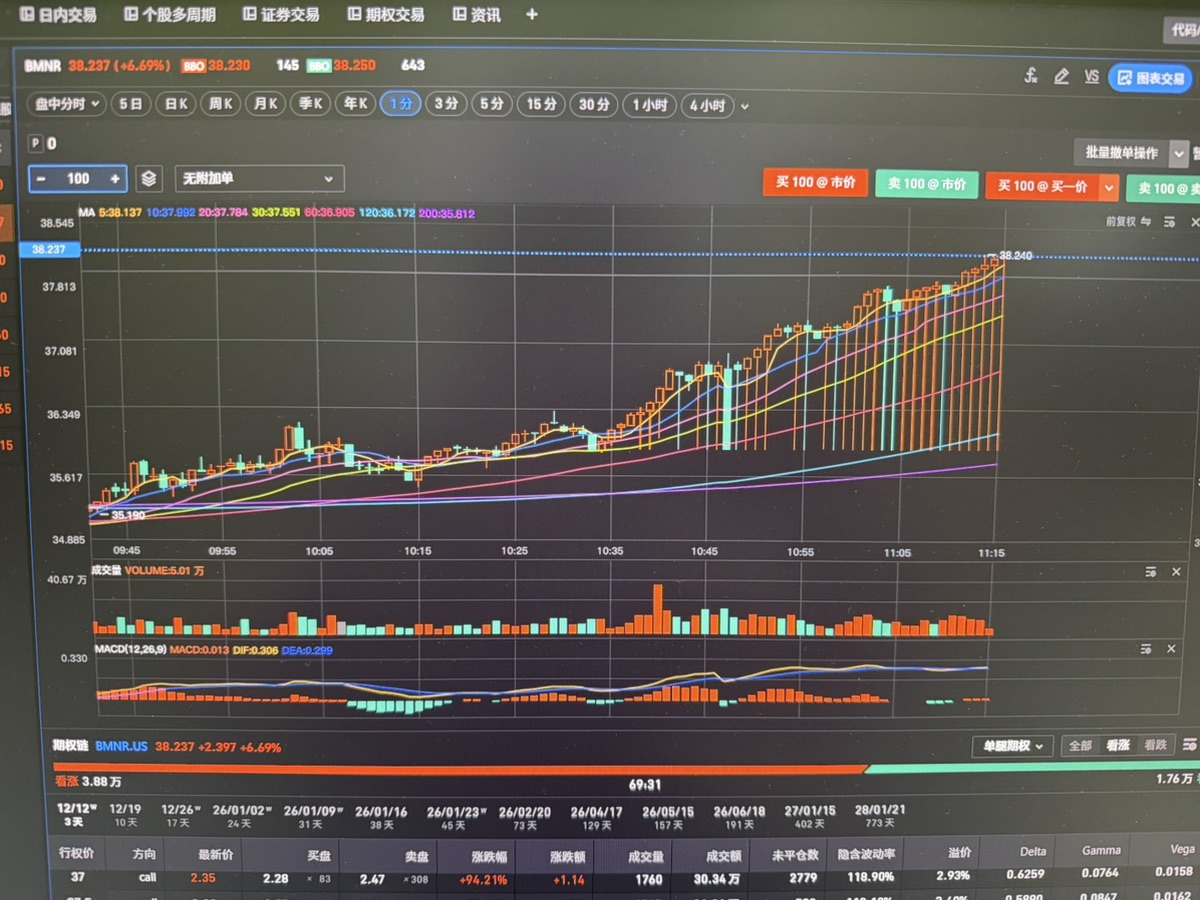Click the 日内交易 tab layout icon
1200x900 pixels.
[x=27, y=15]
